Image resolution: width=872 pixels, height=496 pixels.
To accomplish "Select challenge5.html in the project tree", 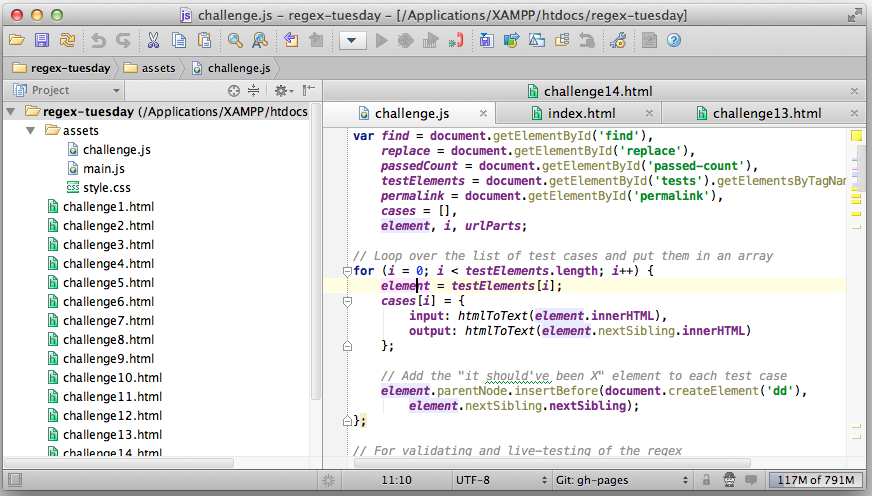I will click(101, 282).
